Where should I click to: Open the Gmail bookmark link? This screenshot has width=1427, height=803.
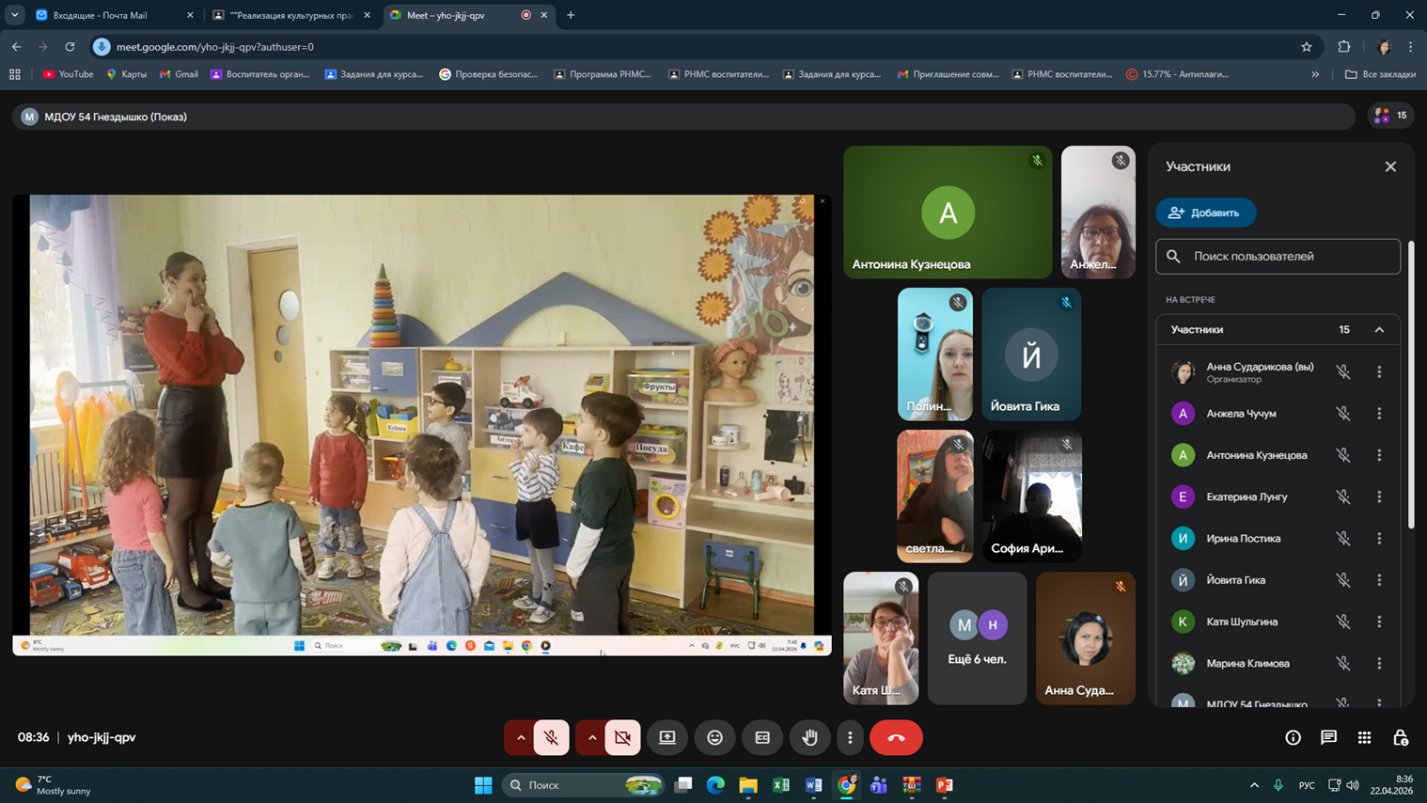pos(178,74)
